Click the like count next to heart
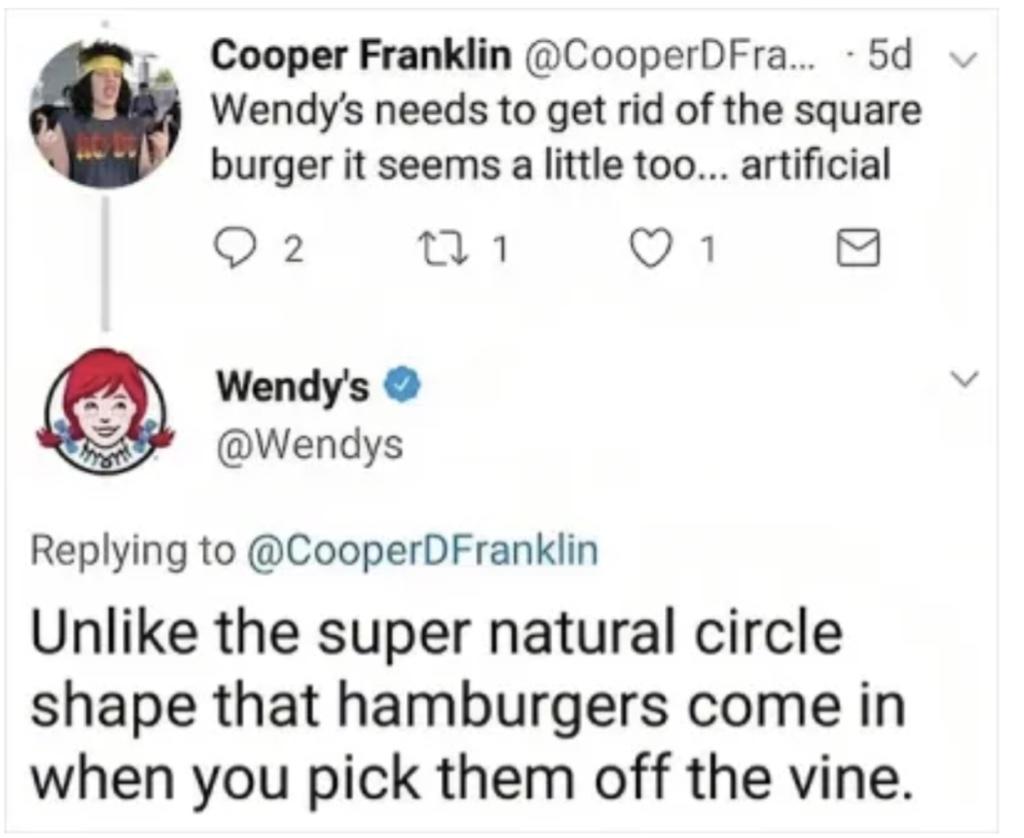This screenshot has width=1024, height=838. (x=706, y=249)
